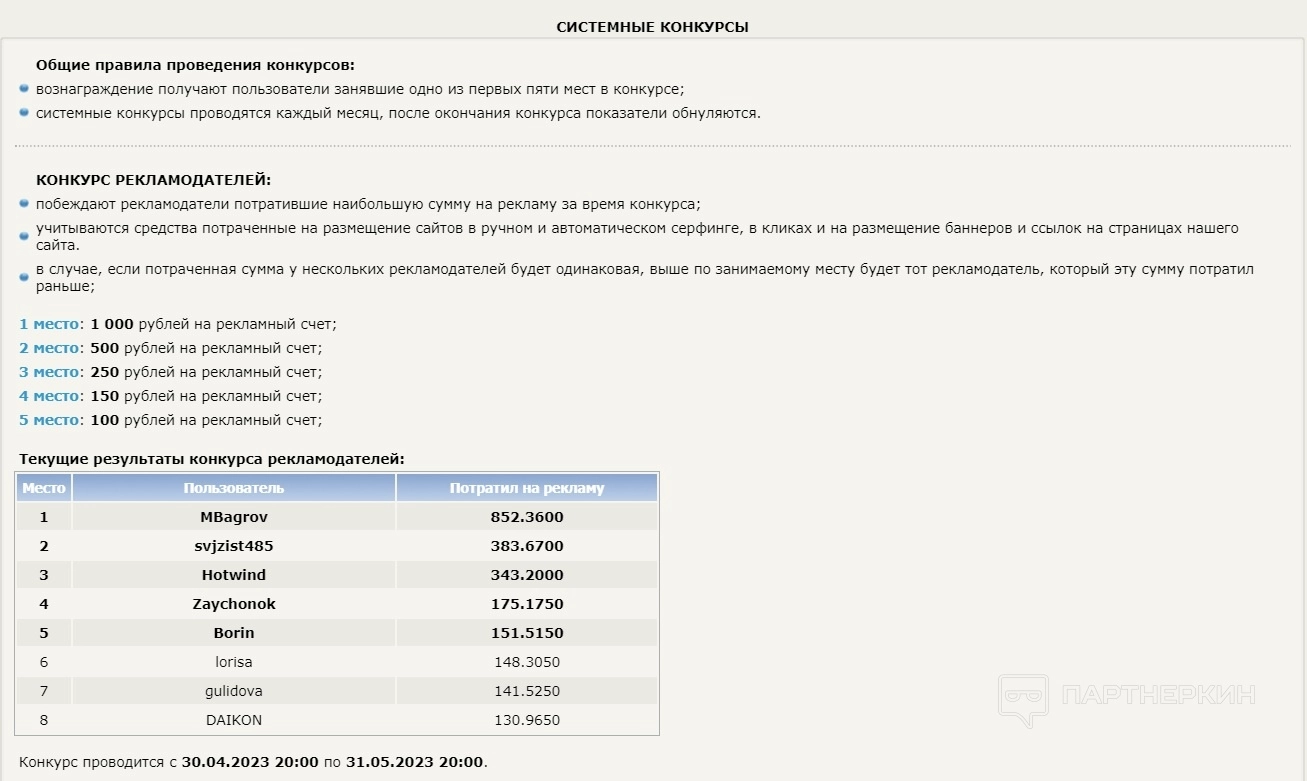The image size is (1307, 781).
Task: Click the "1 место" prize link
Action: coord(49,324)
